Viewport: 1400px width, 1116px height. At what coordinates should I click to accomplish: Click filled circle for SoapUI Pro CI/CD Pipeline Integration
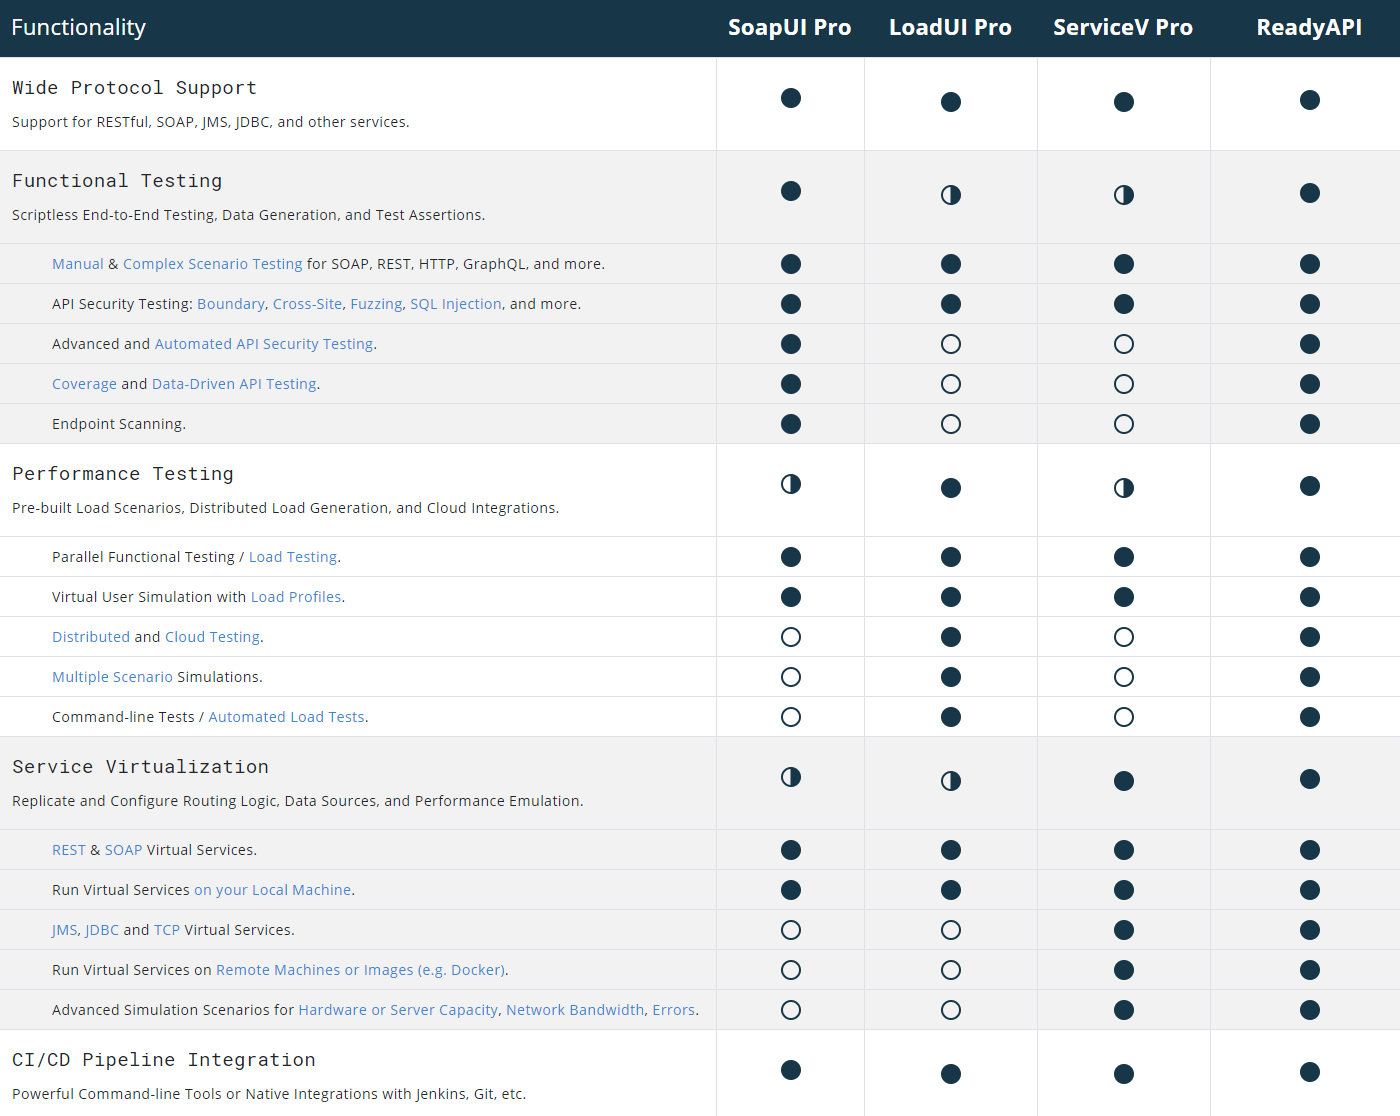tap(791, 1070)
